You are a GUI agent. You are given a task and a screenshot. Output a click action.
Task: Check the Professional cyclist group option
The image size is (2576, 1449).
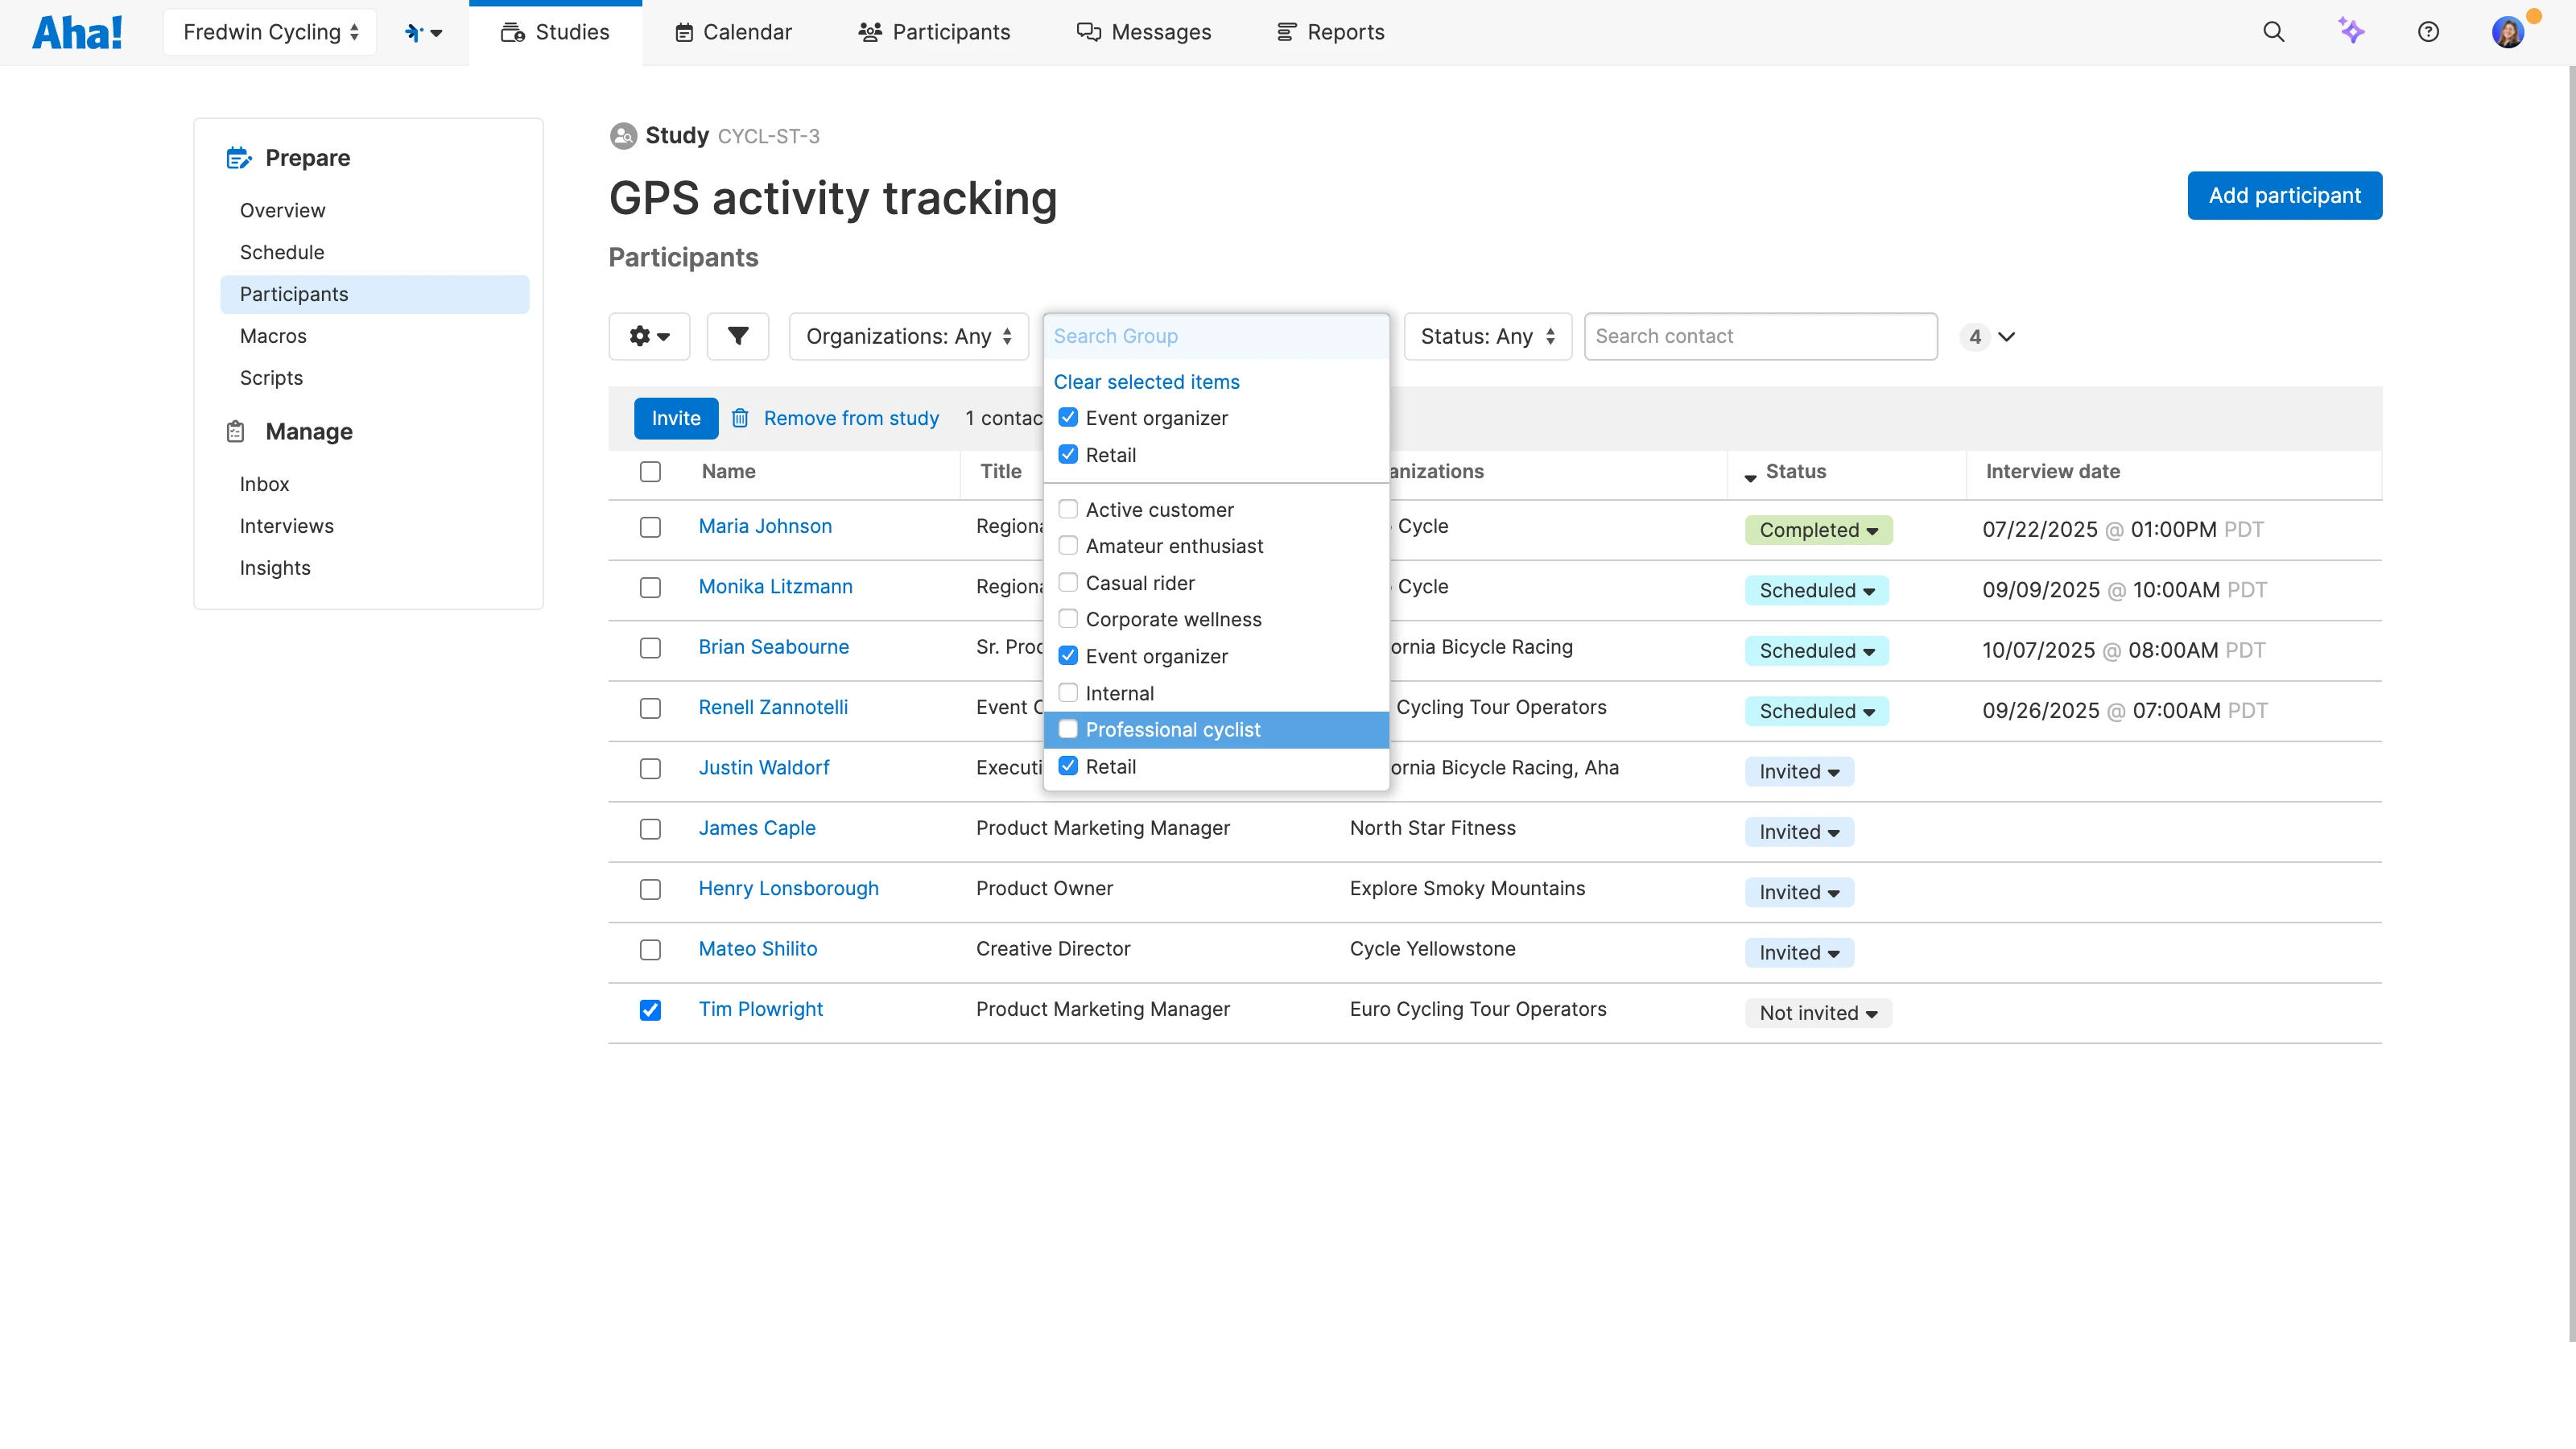[1068, 729]
